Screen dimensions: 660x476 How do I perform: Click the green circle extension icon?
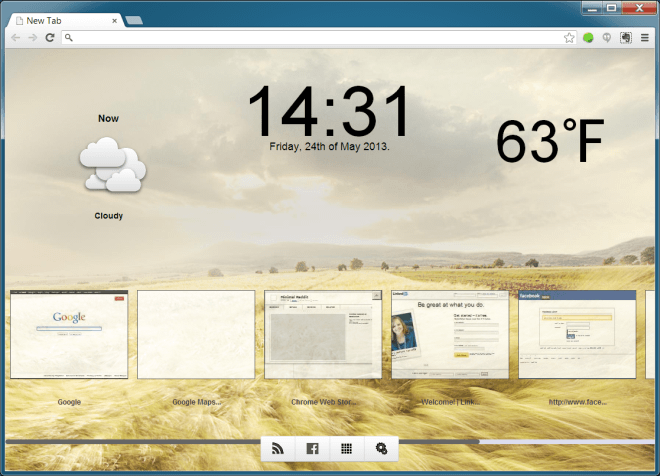coord(588,38)
